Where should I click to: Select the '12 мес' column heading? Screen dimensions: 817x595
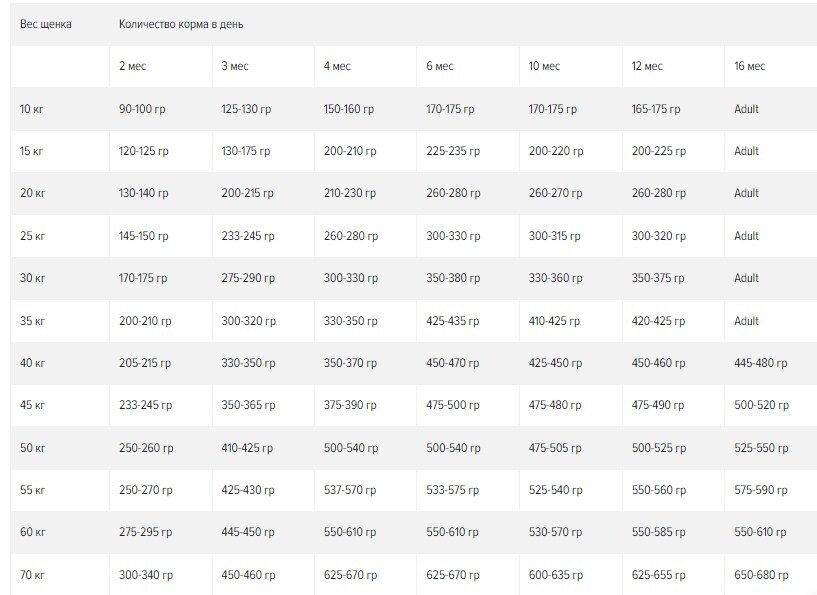coord(647,66)
